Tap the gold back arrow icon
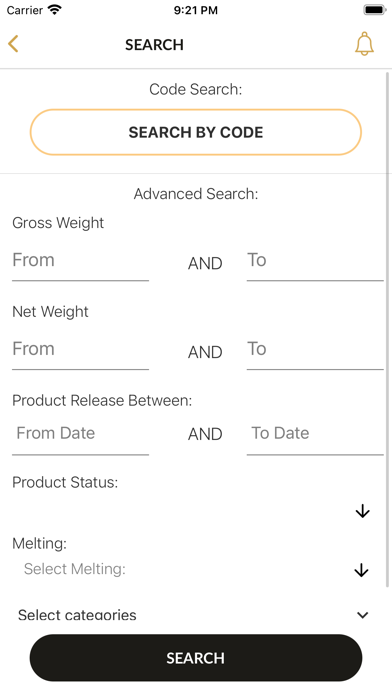Screen dimensions: 392x696 (x=13, y=44)
